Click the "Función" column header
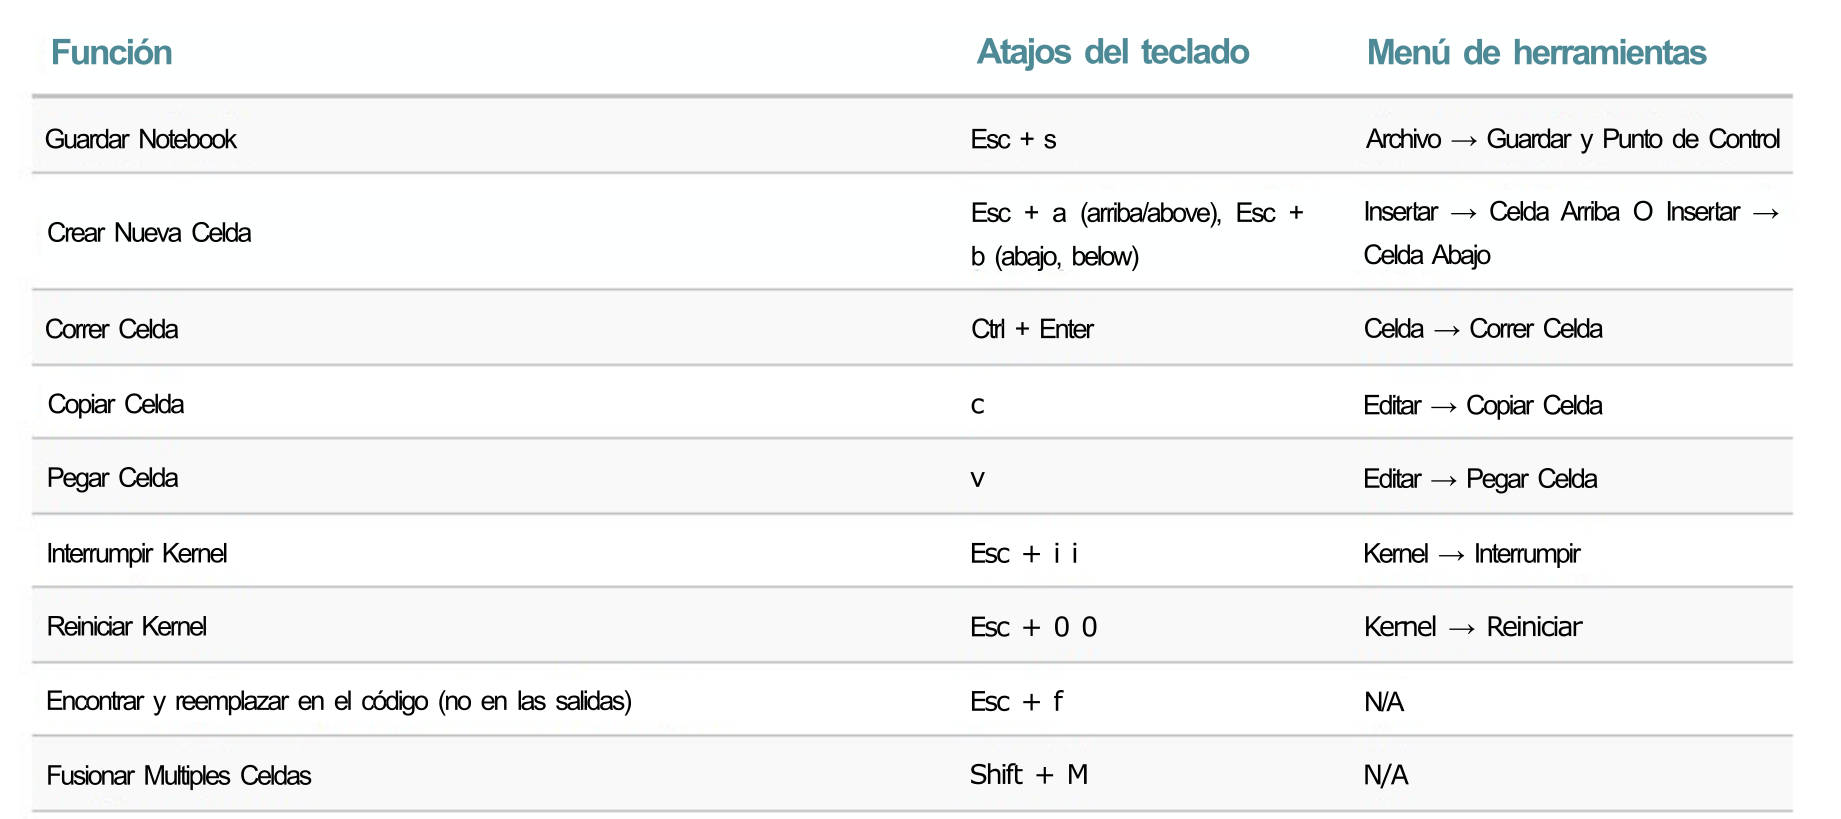Image resolution: width=1841 pixels, height=819 pixels. [x=111, y=53]
